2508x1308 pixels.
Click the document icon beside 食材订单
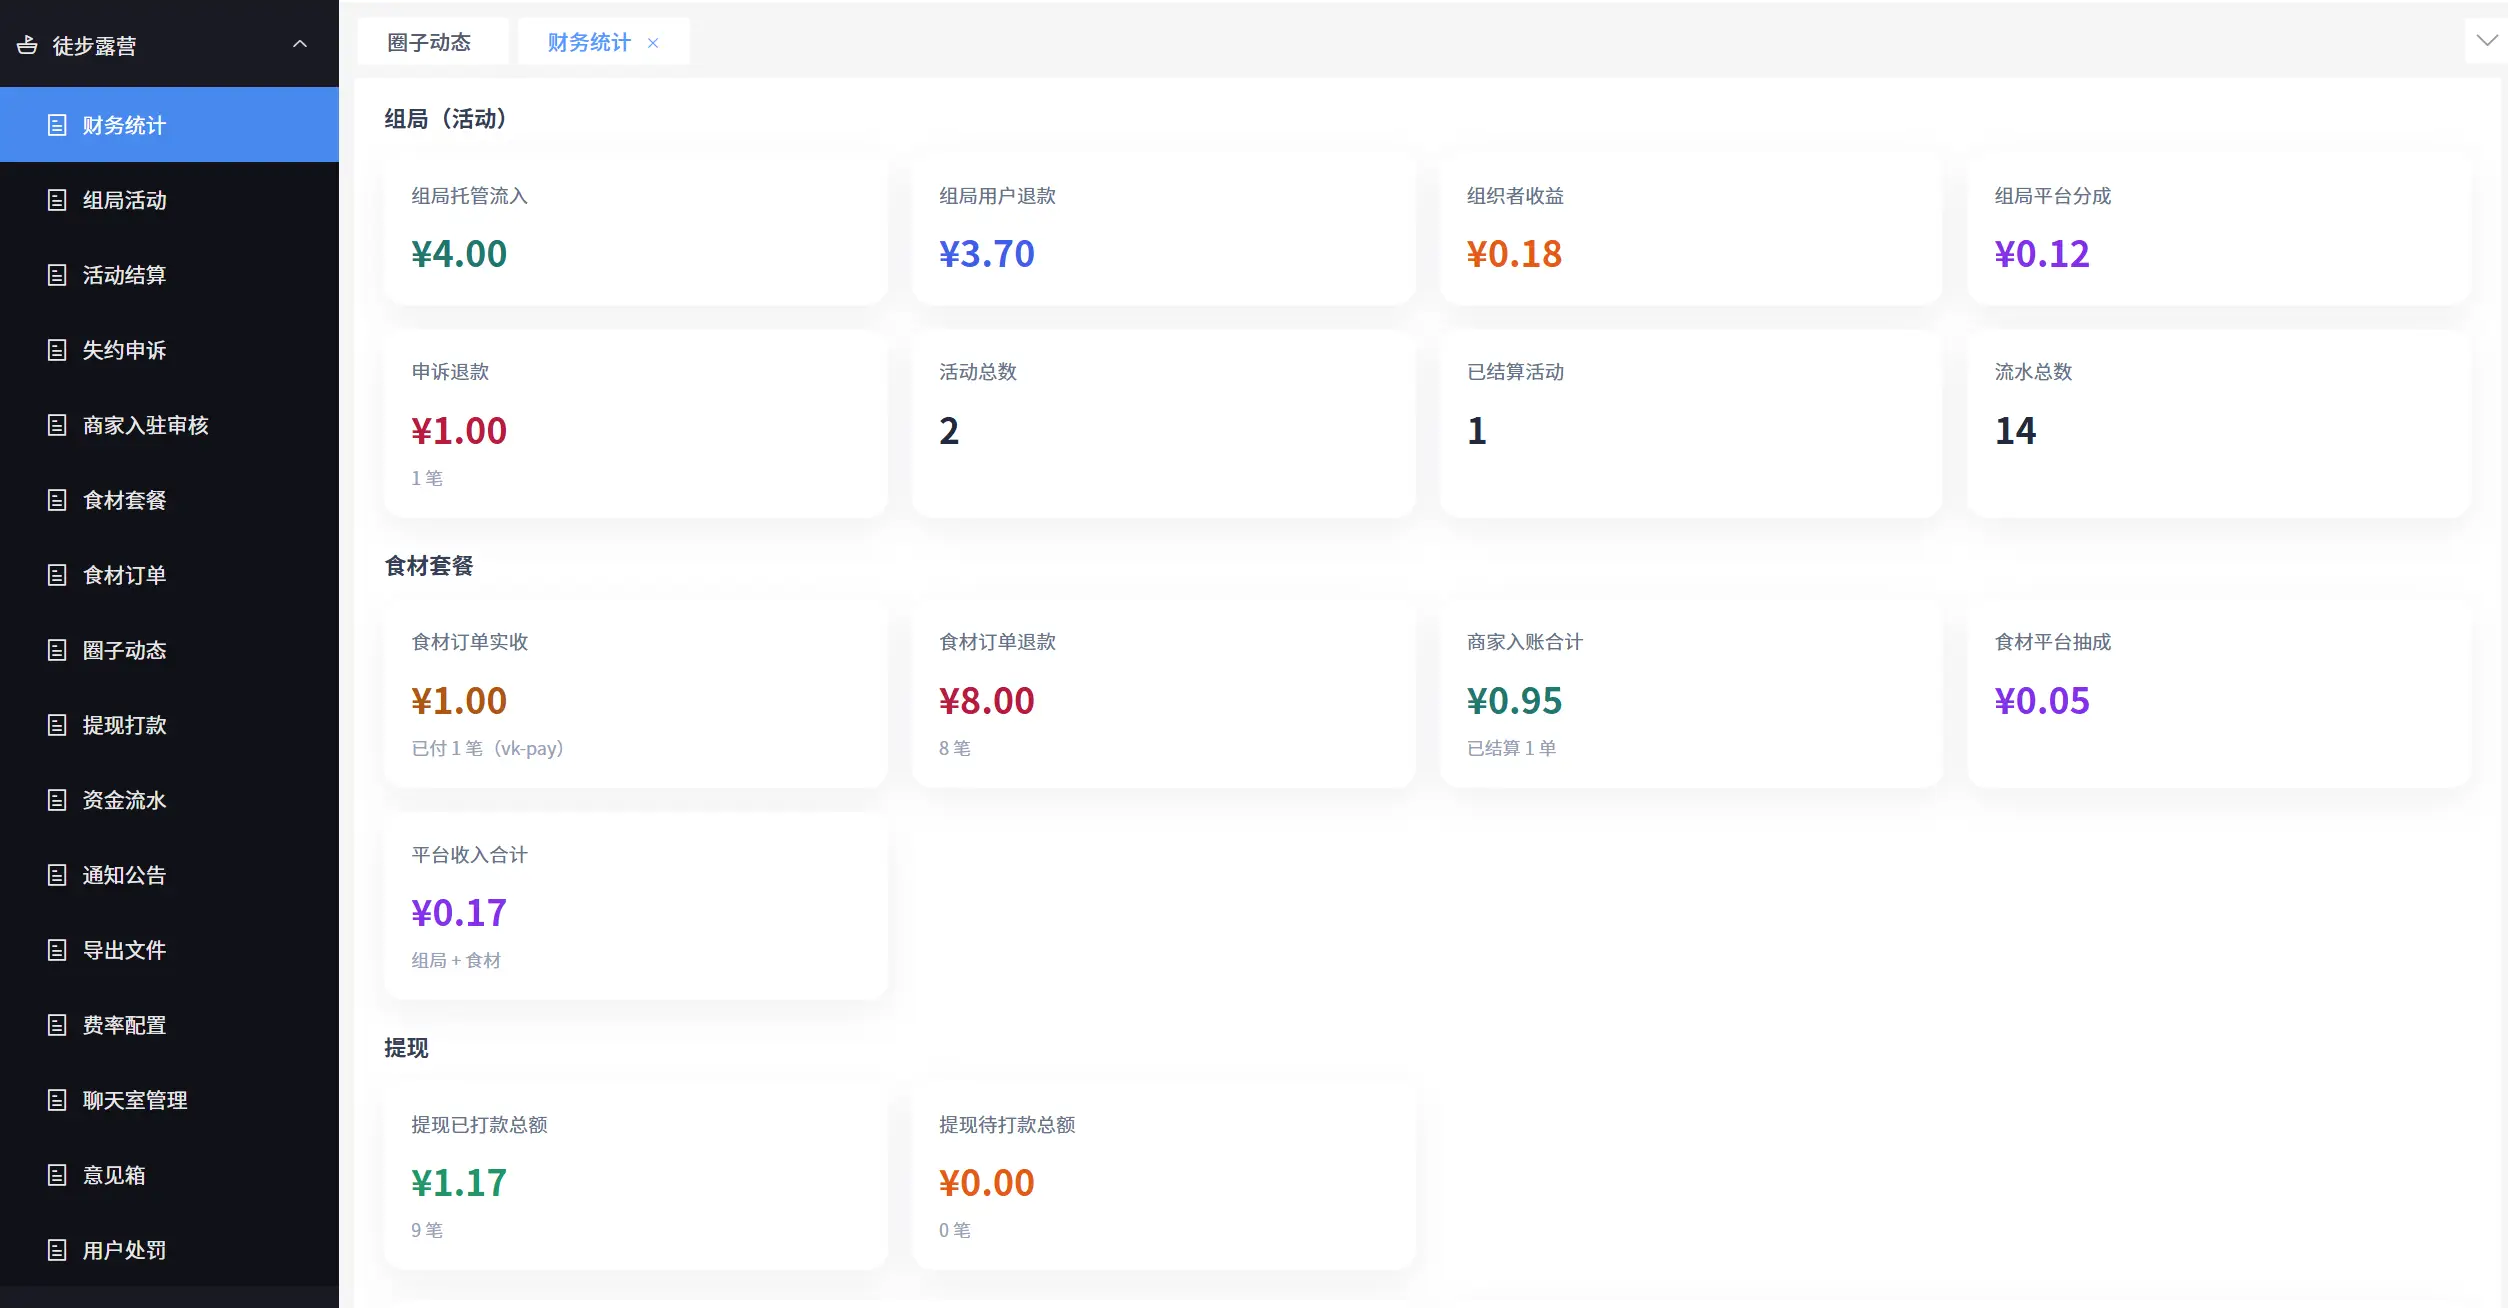(x=57, y=575)
